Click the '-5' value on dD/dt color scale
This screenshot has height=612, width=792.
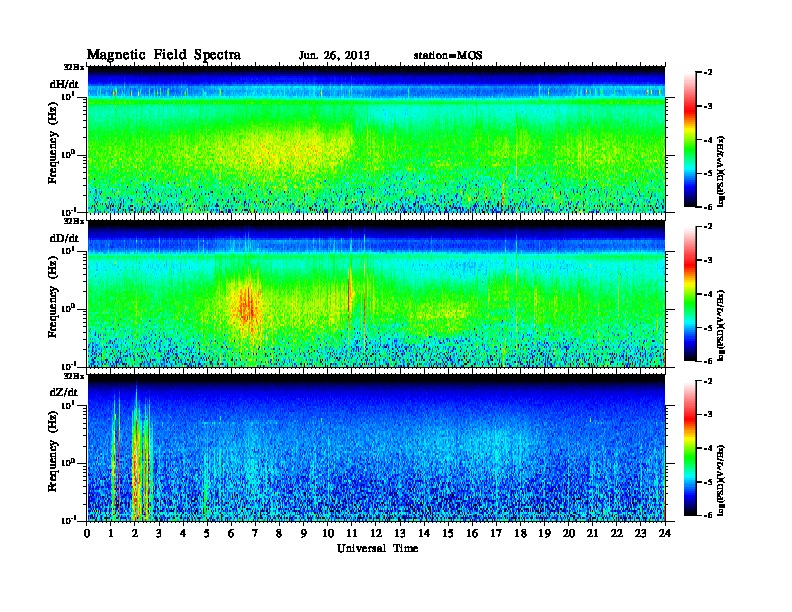coord(708,328)
